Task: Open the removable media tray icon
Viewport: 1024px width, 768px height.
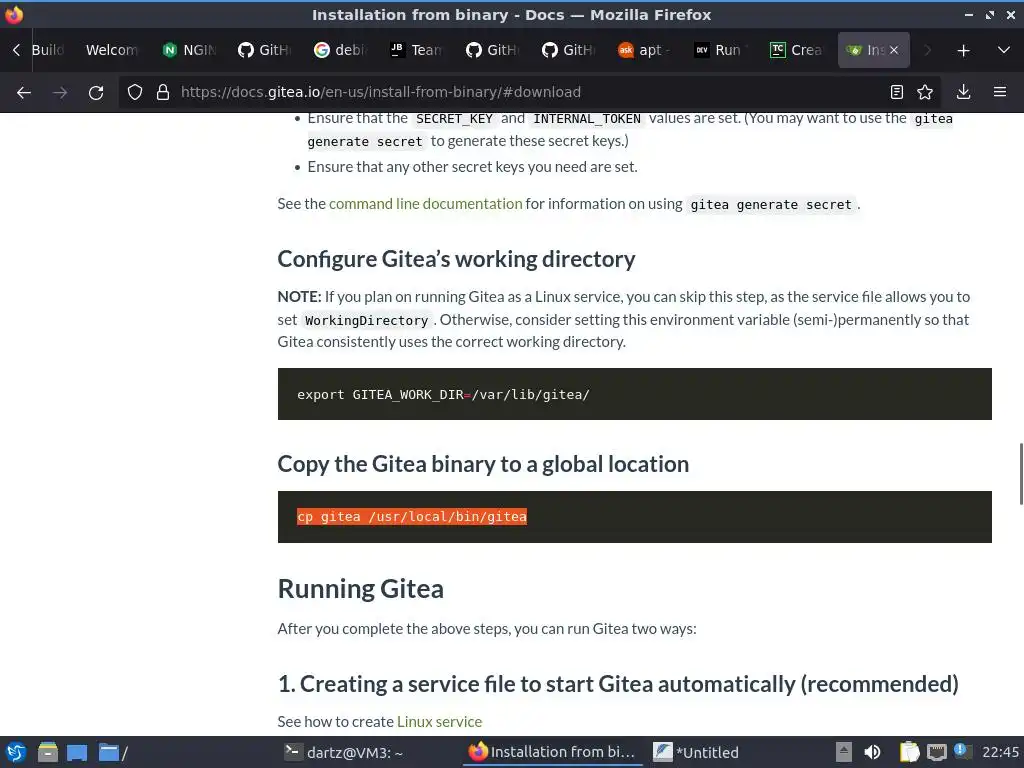Action: 844,752
